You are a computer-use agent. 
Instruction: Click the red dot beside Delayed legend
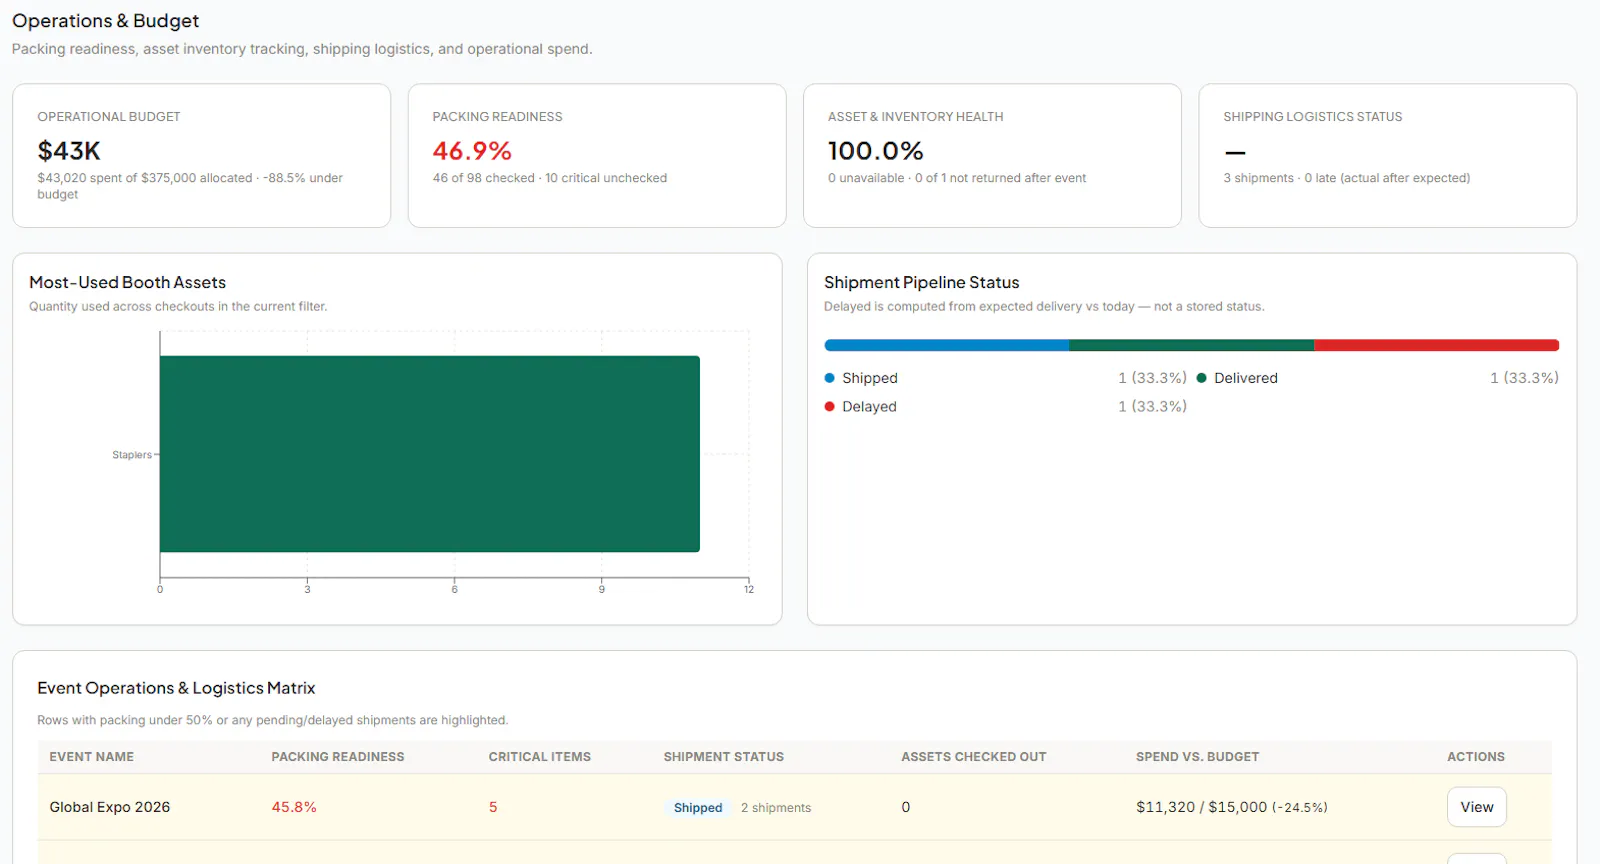pyautogui.click(x=829, y=406)
